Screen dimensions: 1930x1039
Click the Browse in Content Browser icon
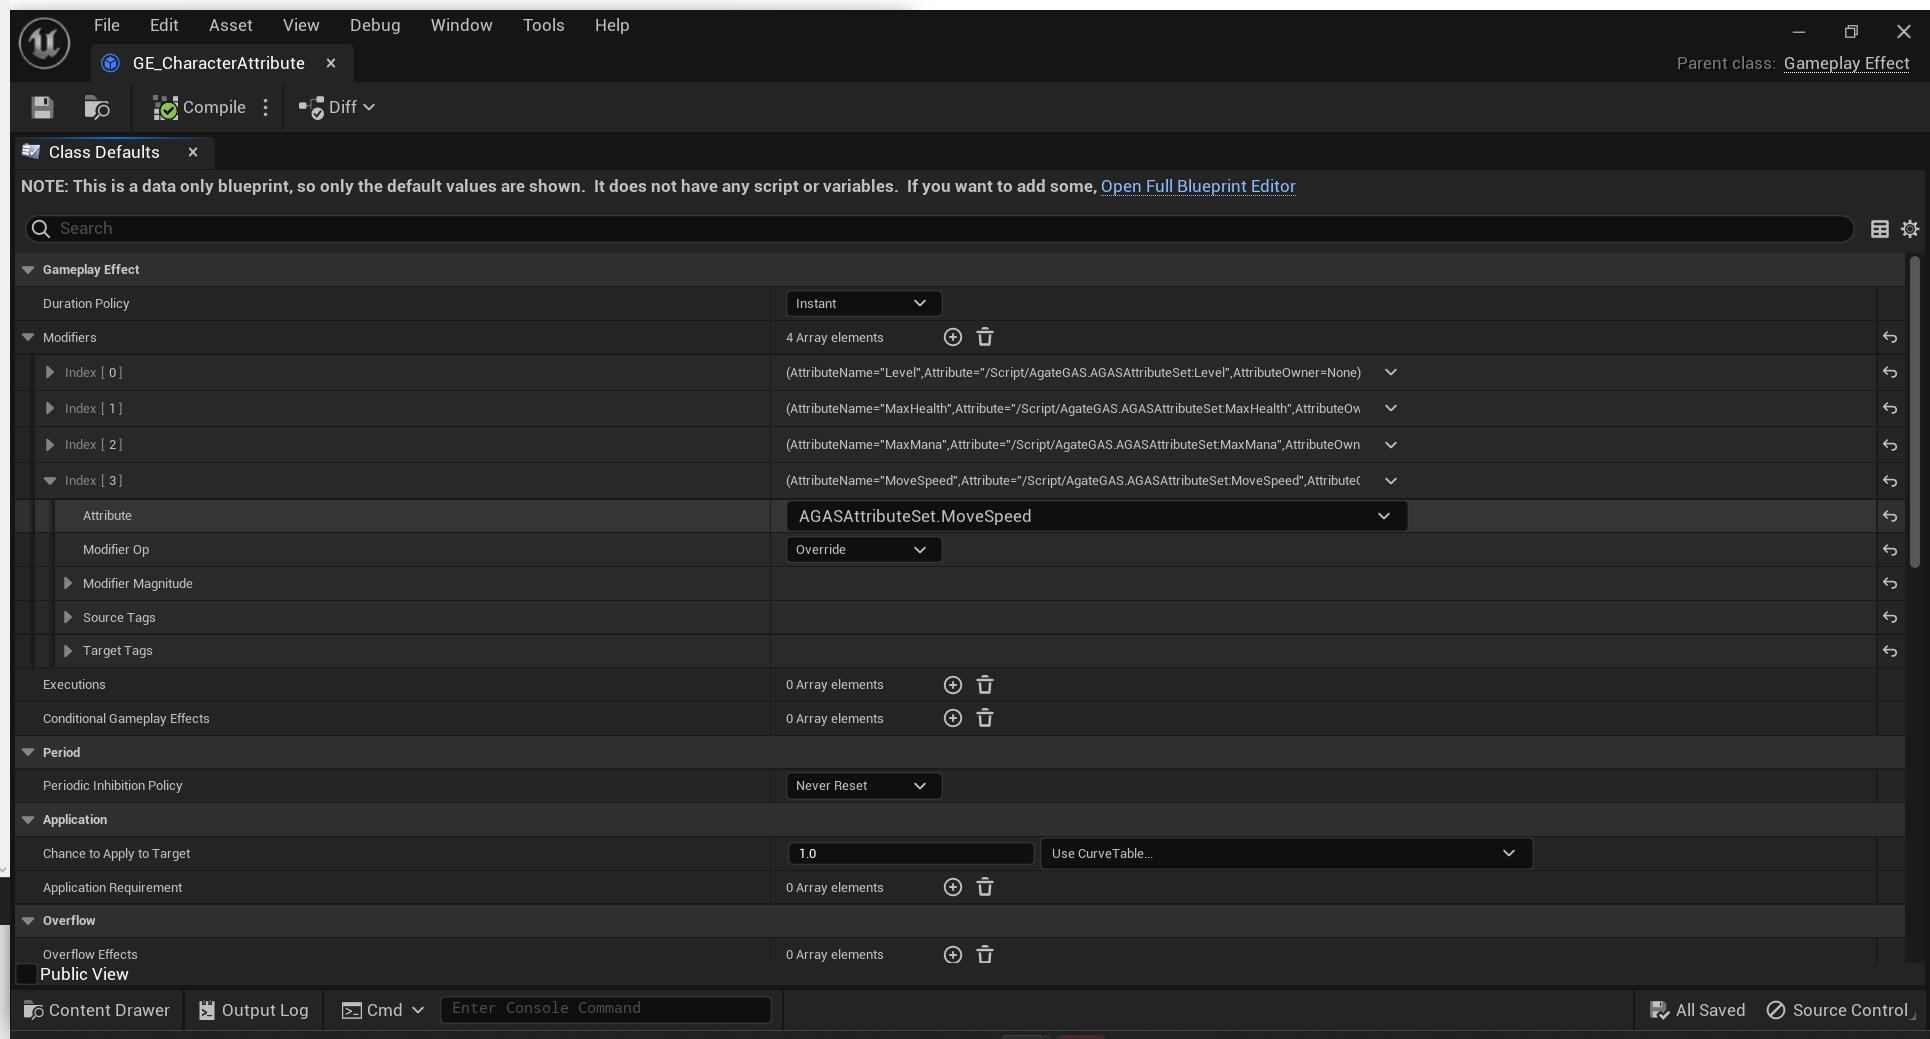[x=97, y=107]
